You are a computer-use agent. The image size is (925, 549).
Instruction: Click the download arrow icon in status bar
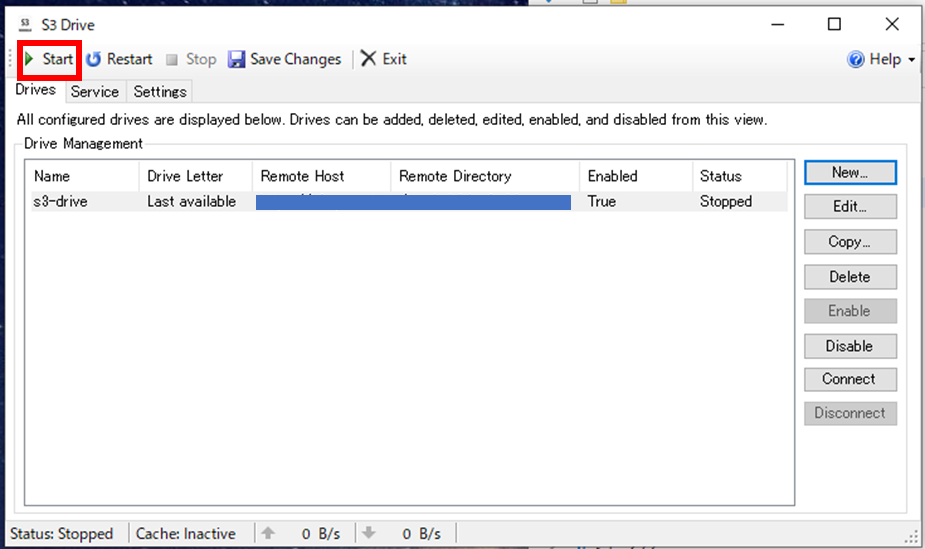pos(369,533)
